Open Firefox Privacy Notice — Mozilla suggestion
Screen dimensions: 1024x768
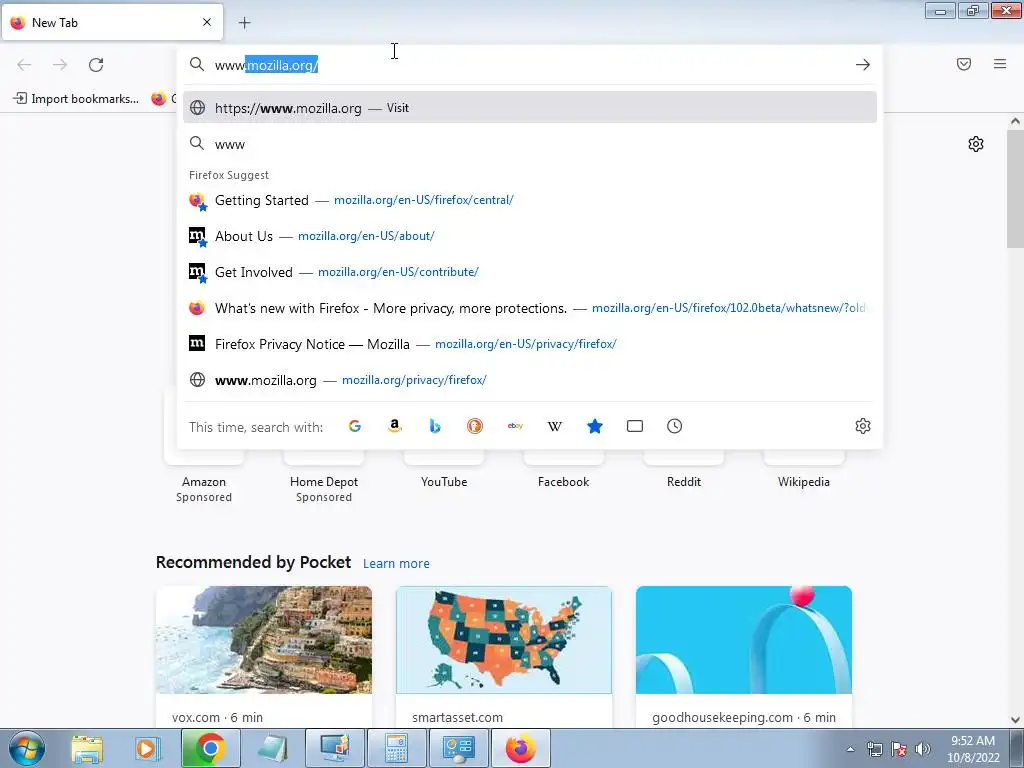pos(530,344)
